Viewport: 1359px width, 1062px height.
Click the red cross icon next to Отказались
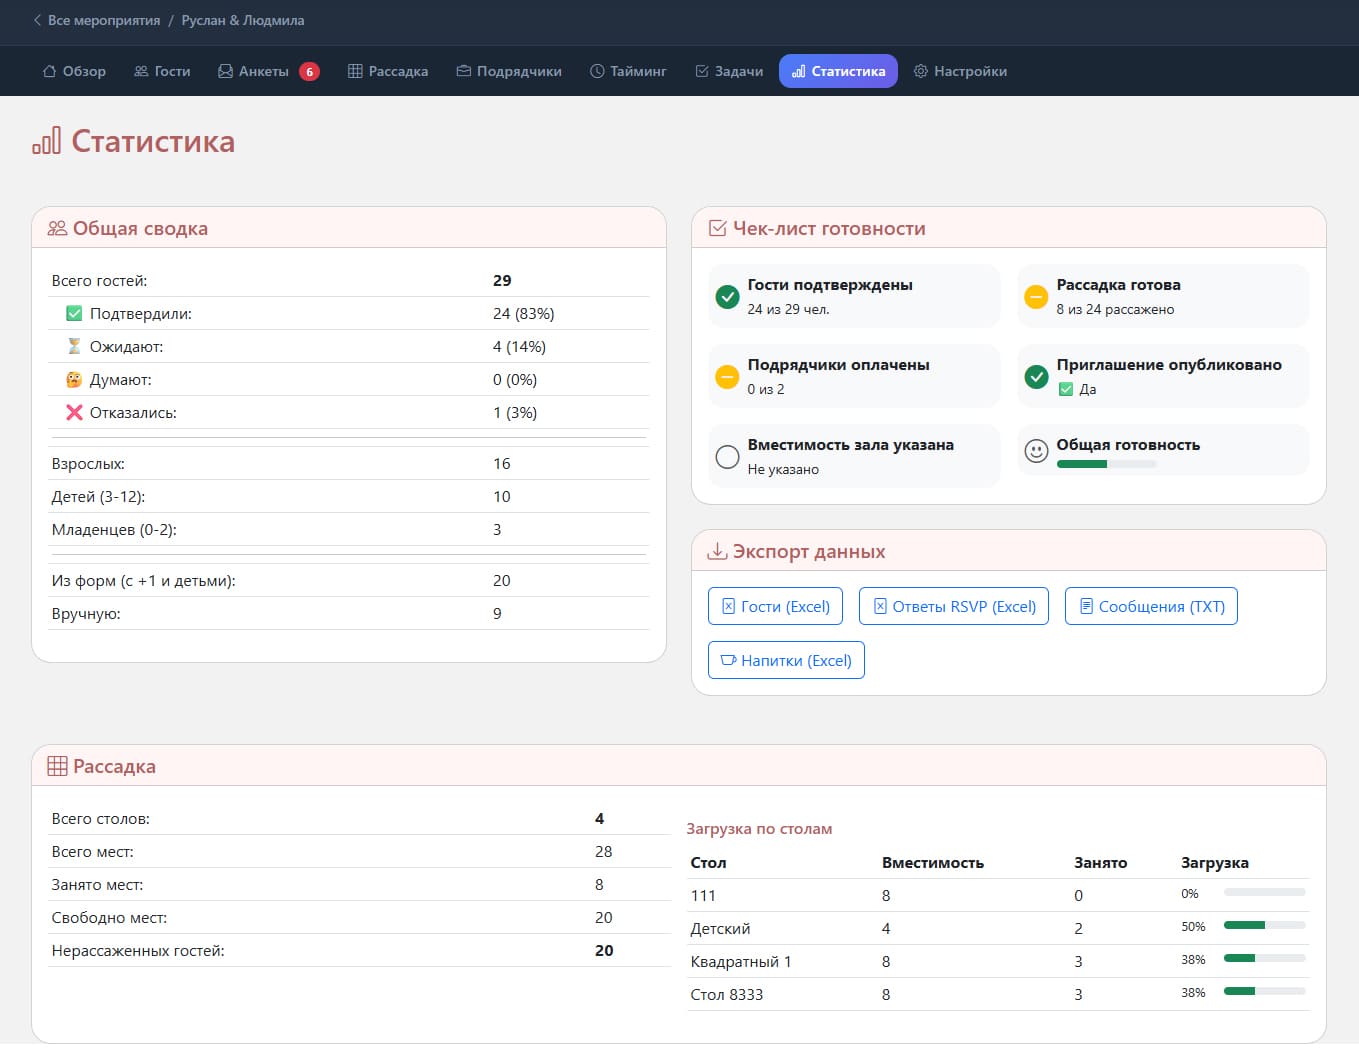click(x=74, y=412)
